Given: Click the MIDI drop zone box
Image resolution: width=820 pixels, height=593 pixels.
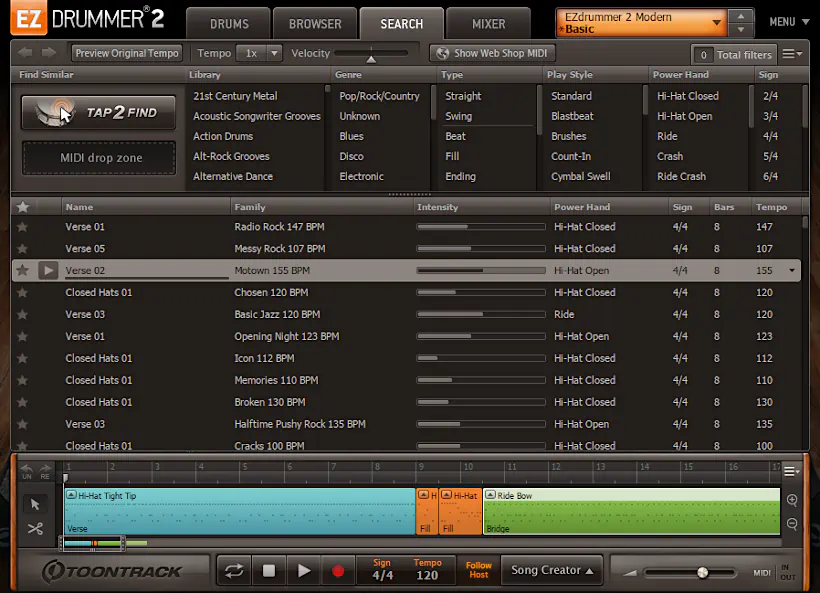Looking at the screenshot, I should coord(99,158).
